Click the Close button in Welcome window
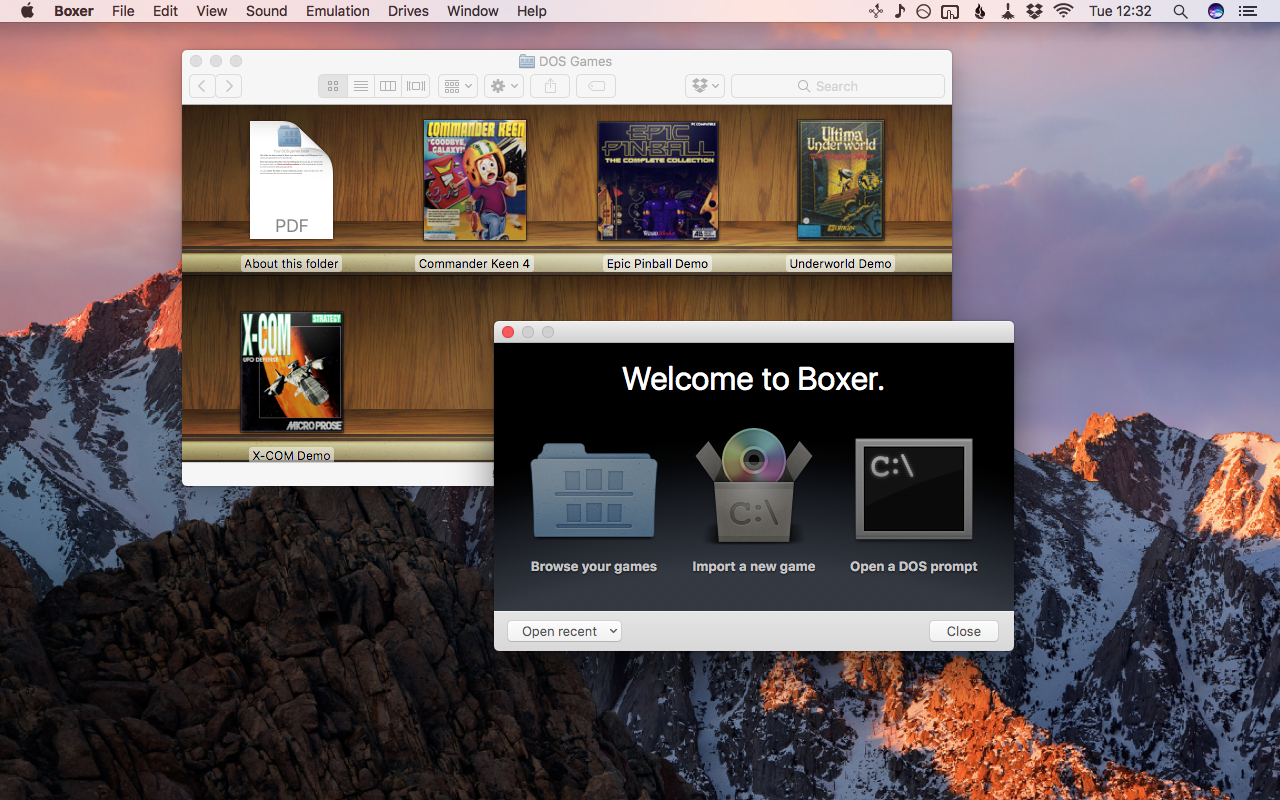This screenshot has width=1280, height=800. (964, 631)
